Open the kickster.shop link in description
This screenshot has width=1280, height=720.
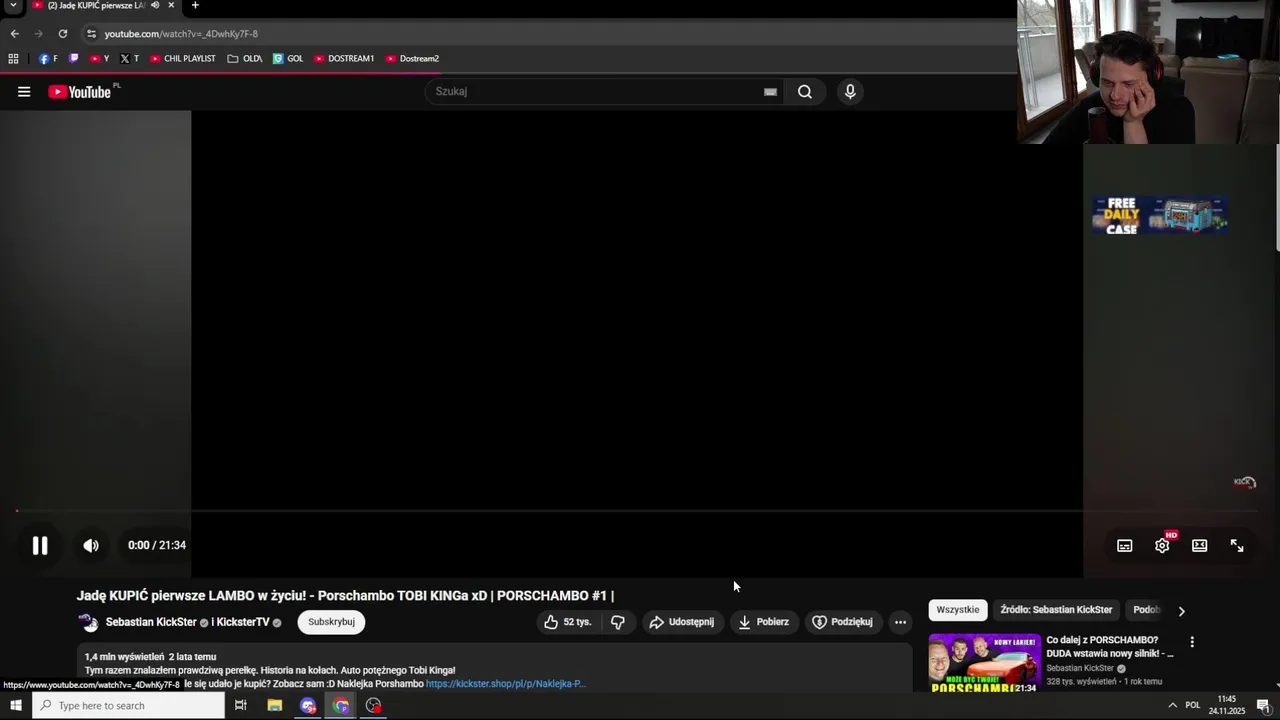(x=505, y=684)
